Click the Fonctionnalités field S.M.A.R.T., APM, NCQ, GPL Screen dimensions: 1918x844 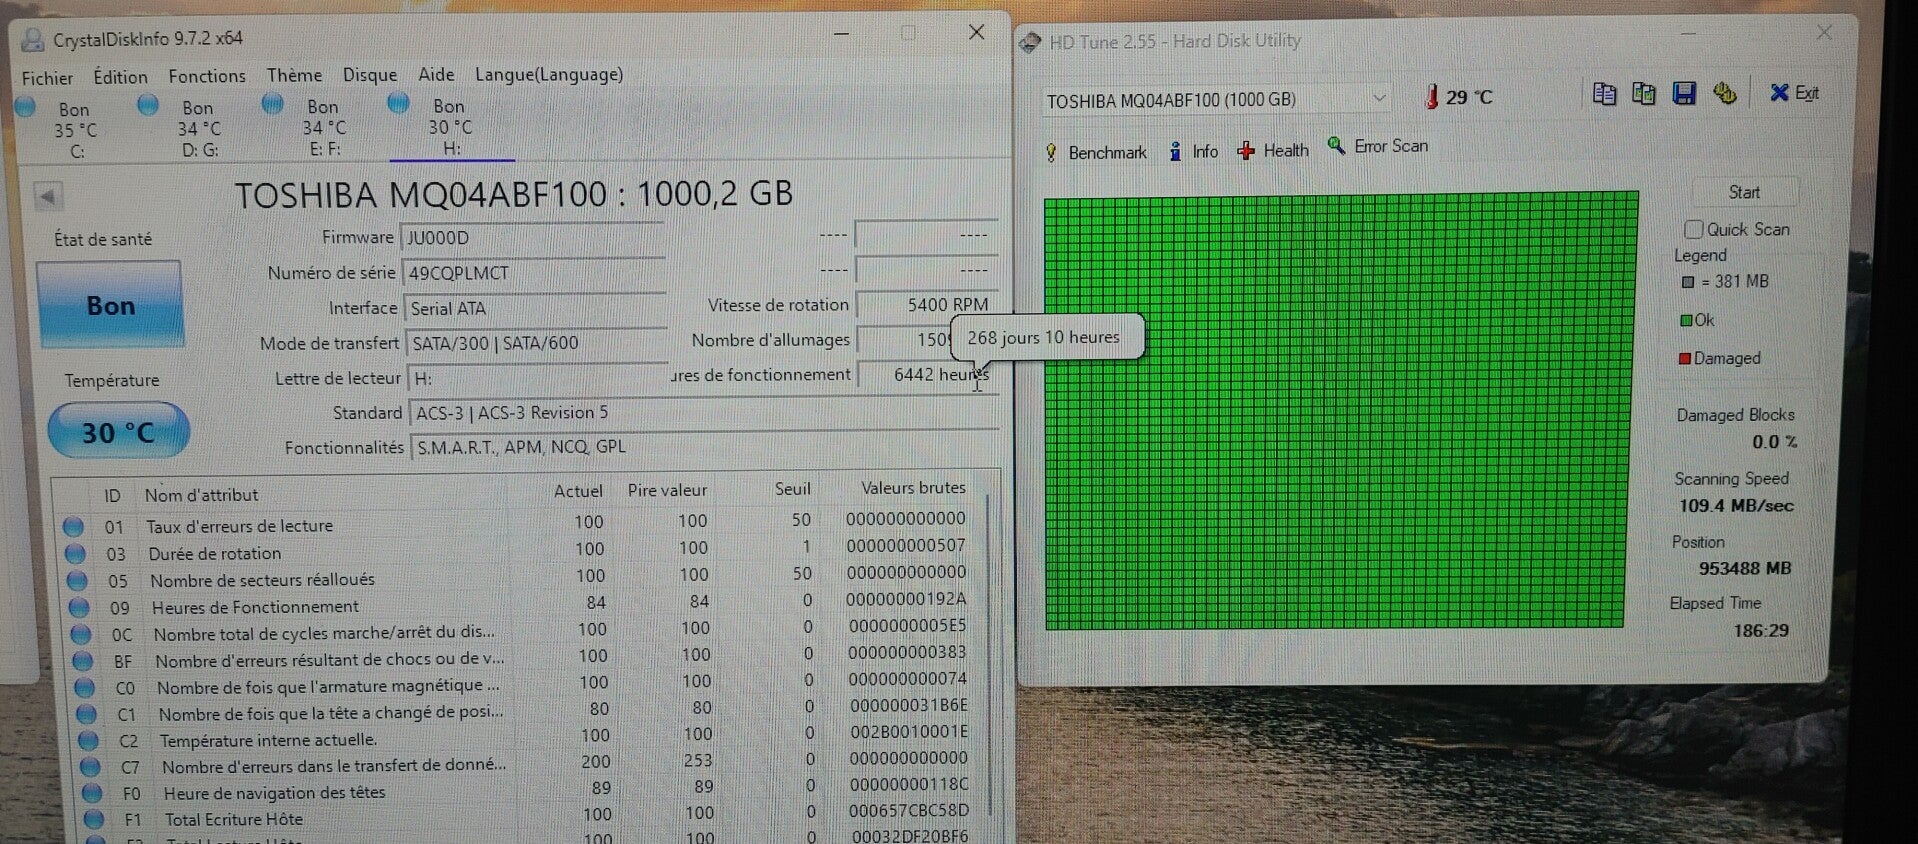[x=705, y=447]
